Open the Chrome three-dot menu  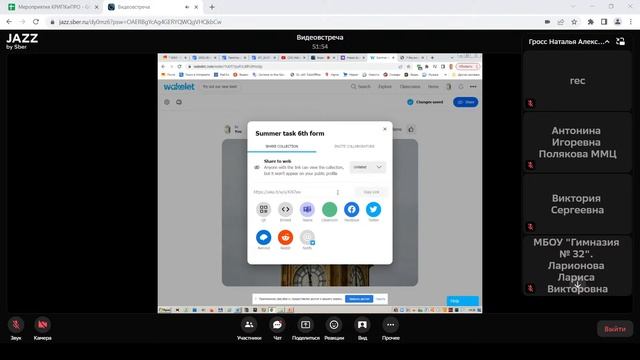click(x=631, y=22)
